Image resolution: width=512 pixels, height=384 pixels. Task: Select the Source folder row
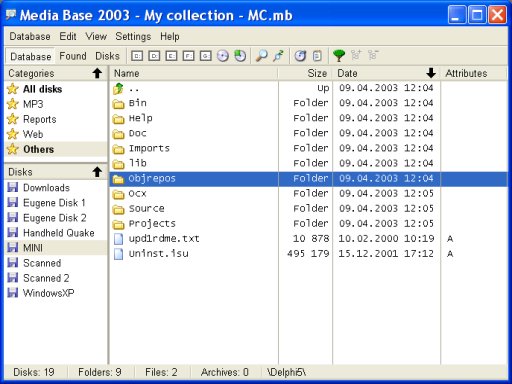pyautogui.click(x=308, y=209)
